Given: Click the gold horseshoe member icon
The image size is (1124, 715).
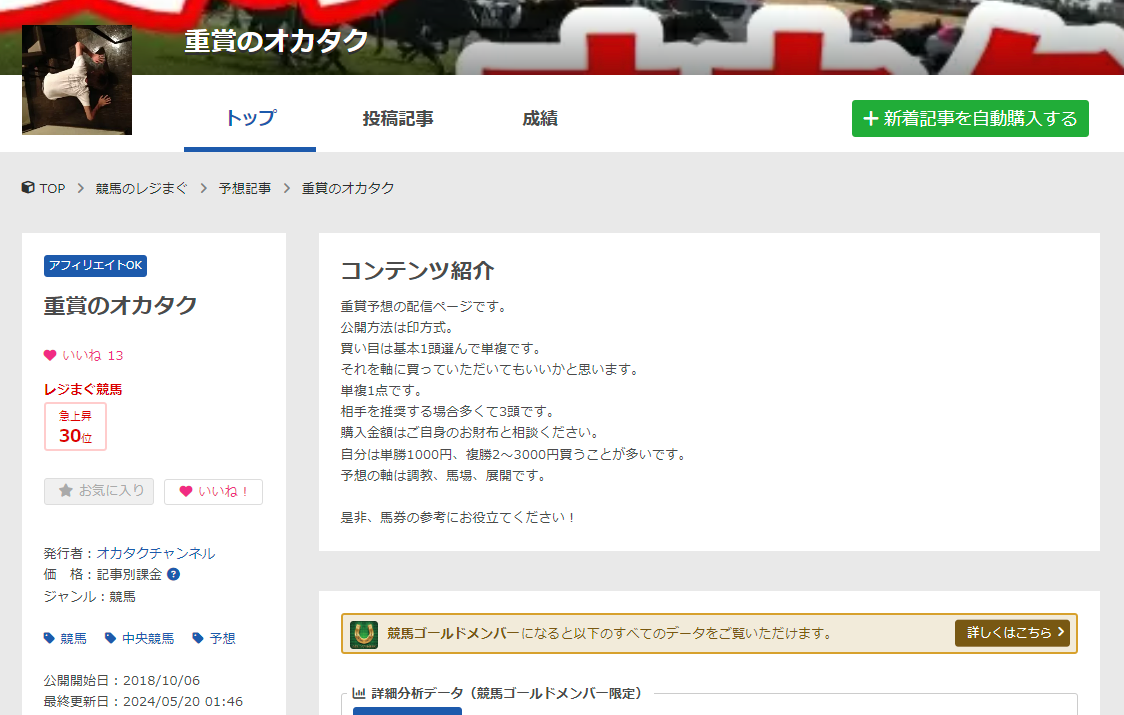Looking at the screenshot, I should 363,634.
